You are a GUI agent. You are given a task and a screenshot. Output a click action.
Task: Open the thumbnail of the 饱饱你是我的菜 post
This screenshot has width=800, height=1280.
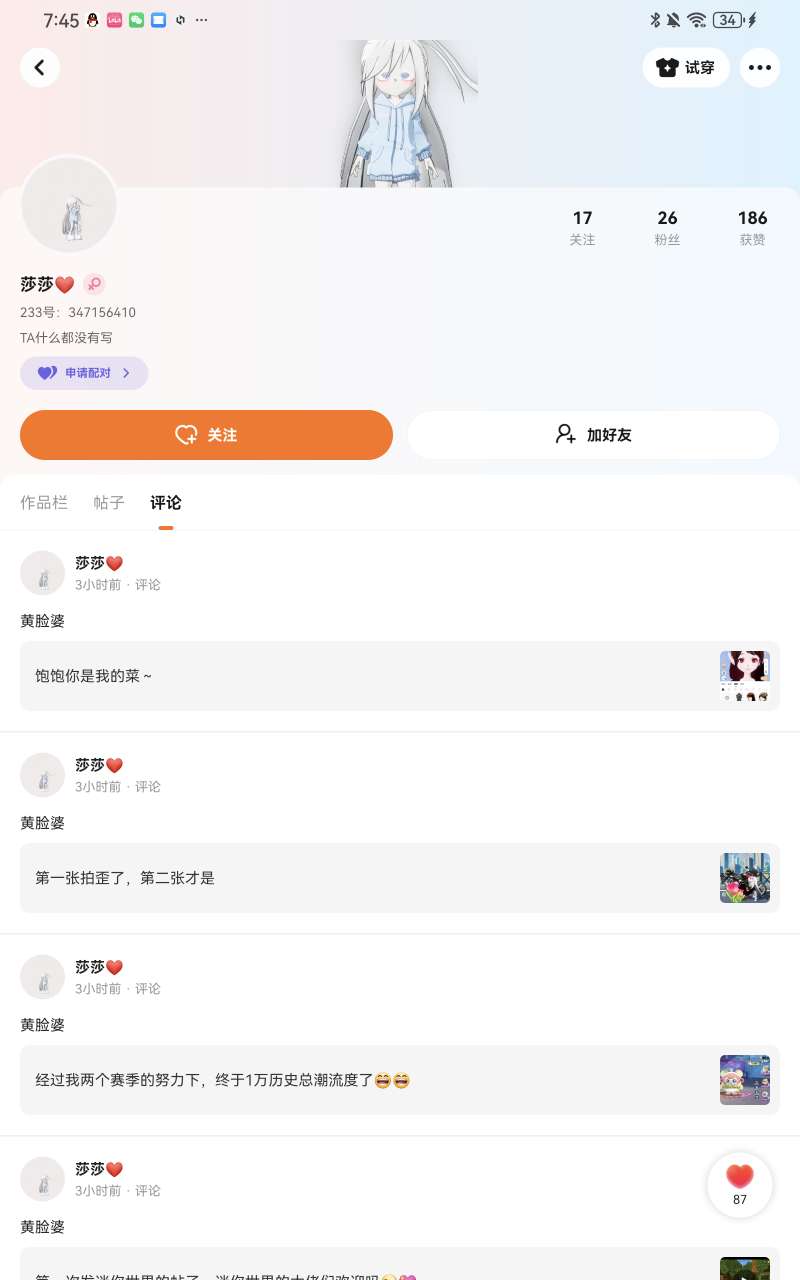coord(745,676)
